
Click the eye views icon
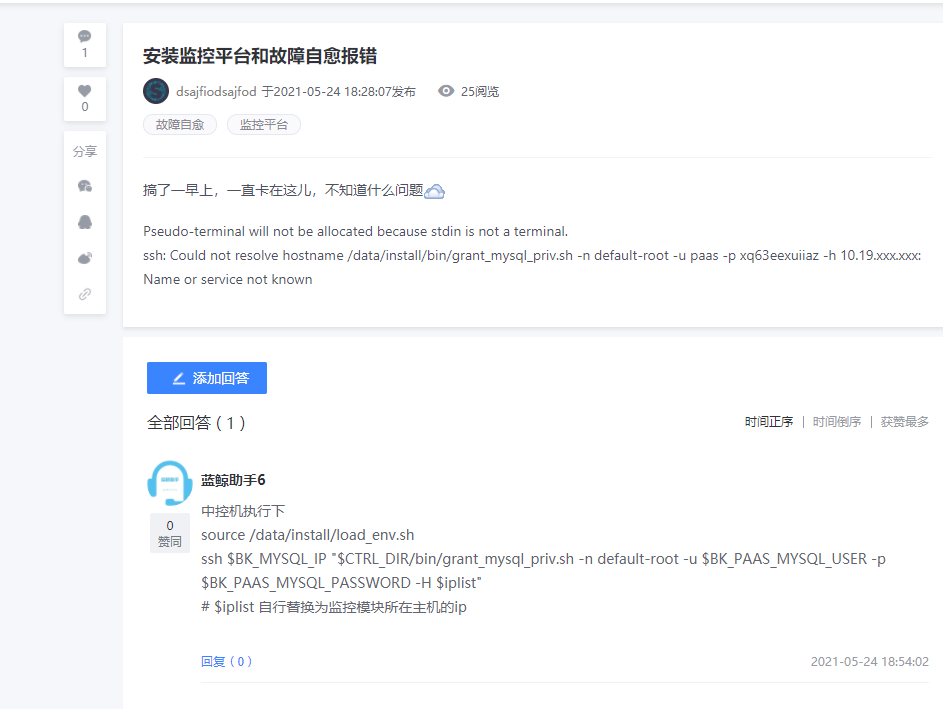pos(446,91)
